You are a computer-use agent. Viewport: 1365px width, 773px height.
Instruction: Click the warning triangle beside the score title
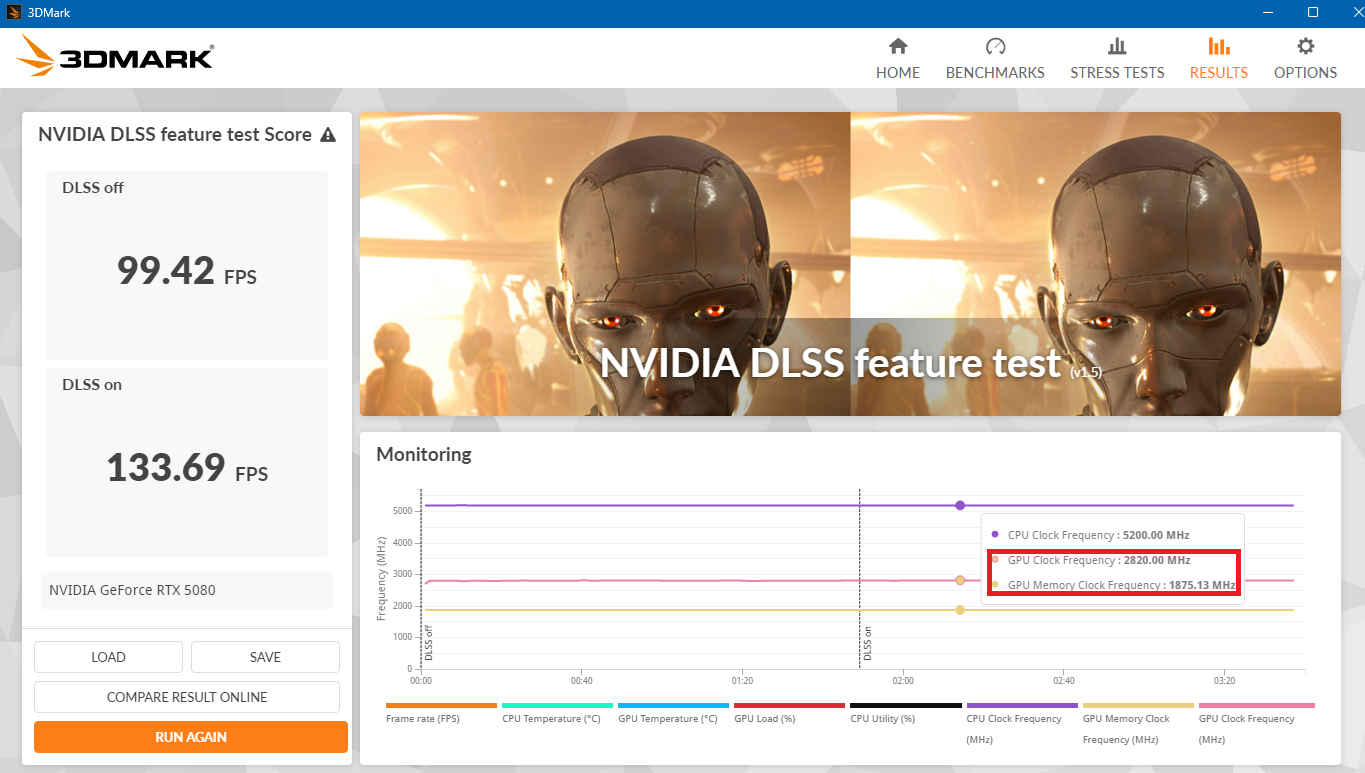pyautogui.click(x=327, y=135)
